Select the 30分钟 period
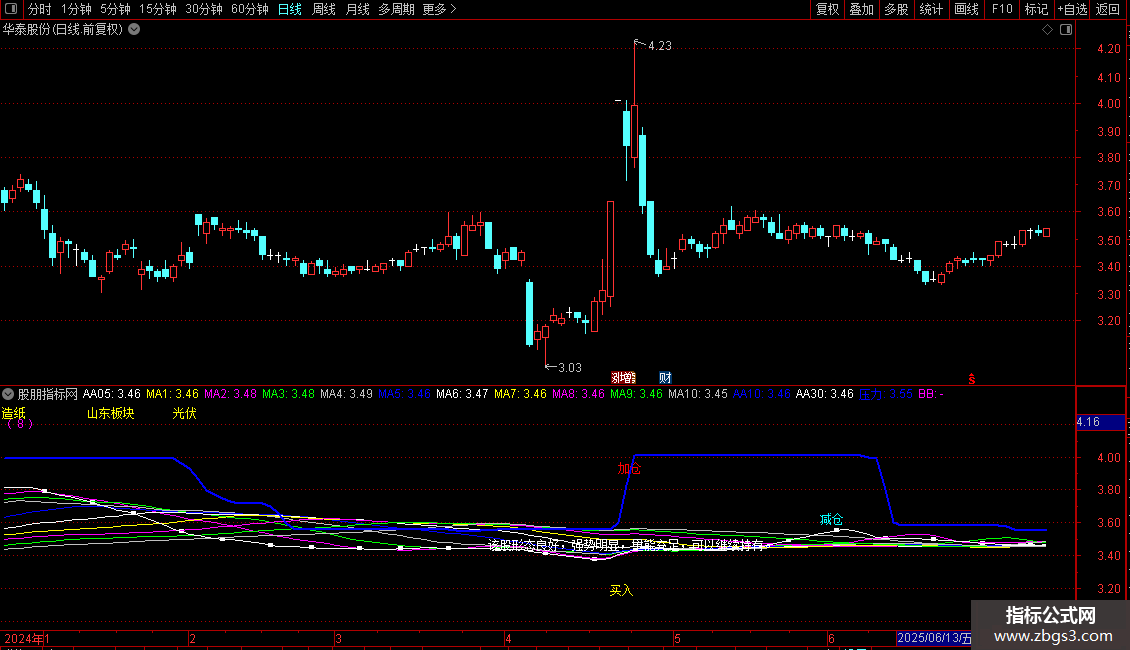 coord(204,9)
